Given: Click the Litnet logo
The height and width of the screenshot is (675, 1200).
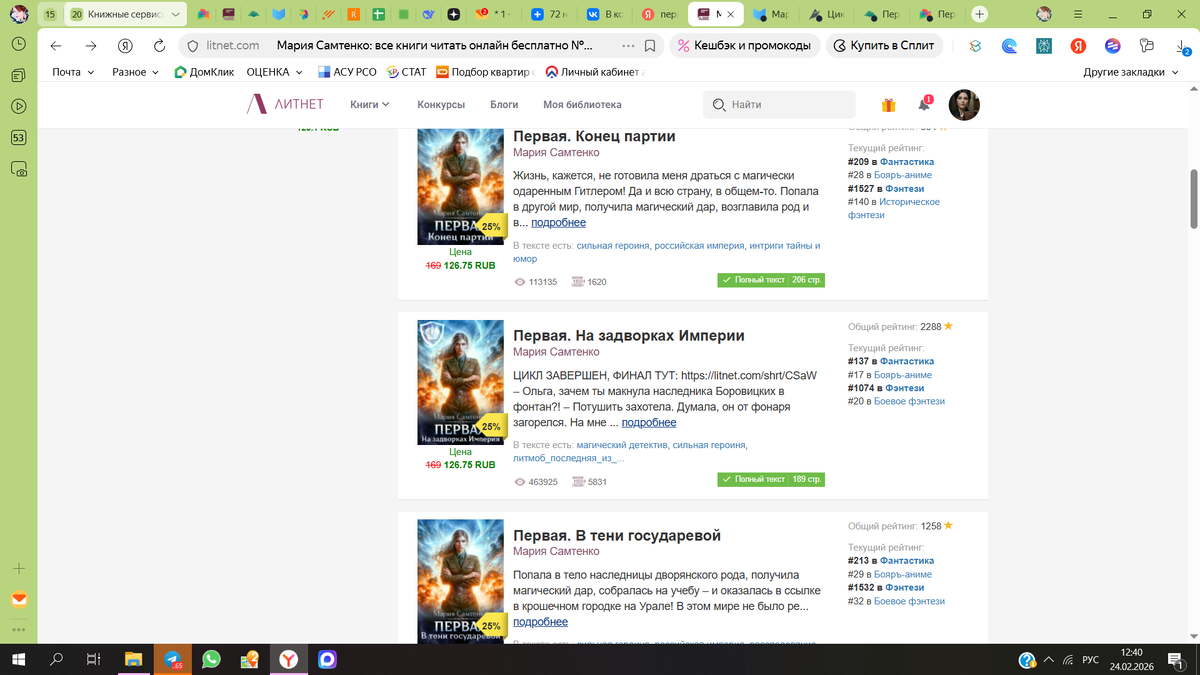Looking at the screenshot, I should click(285, 104).
